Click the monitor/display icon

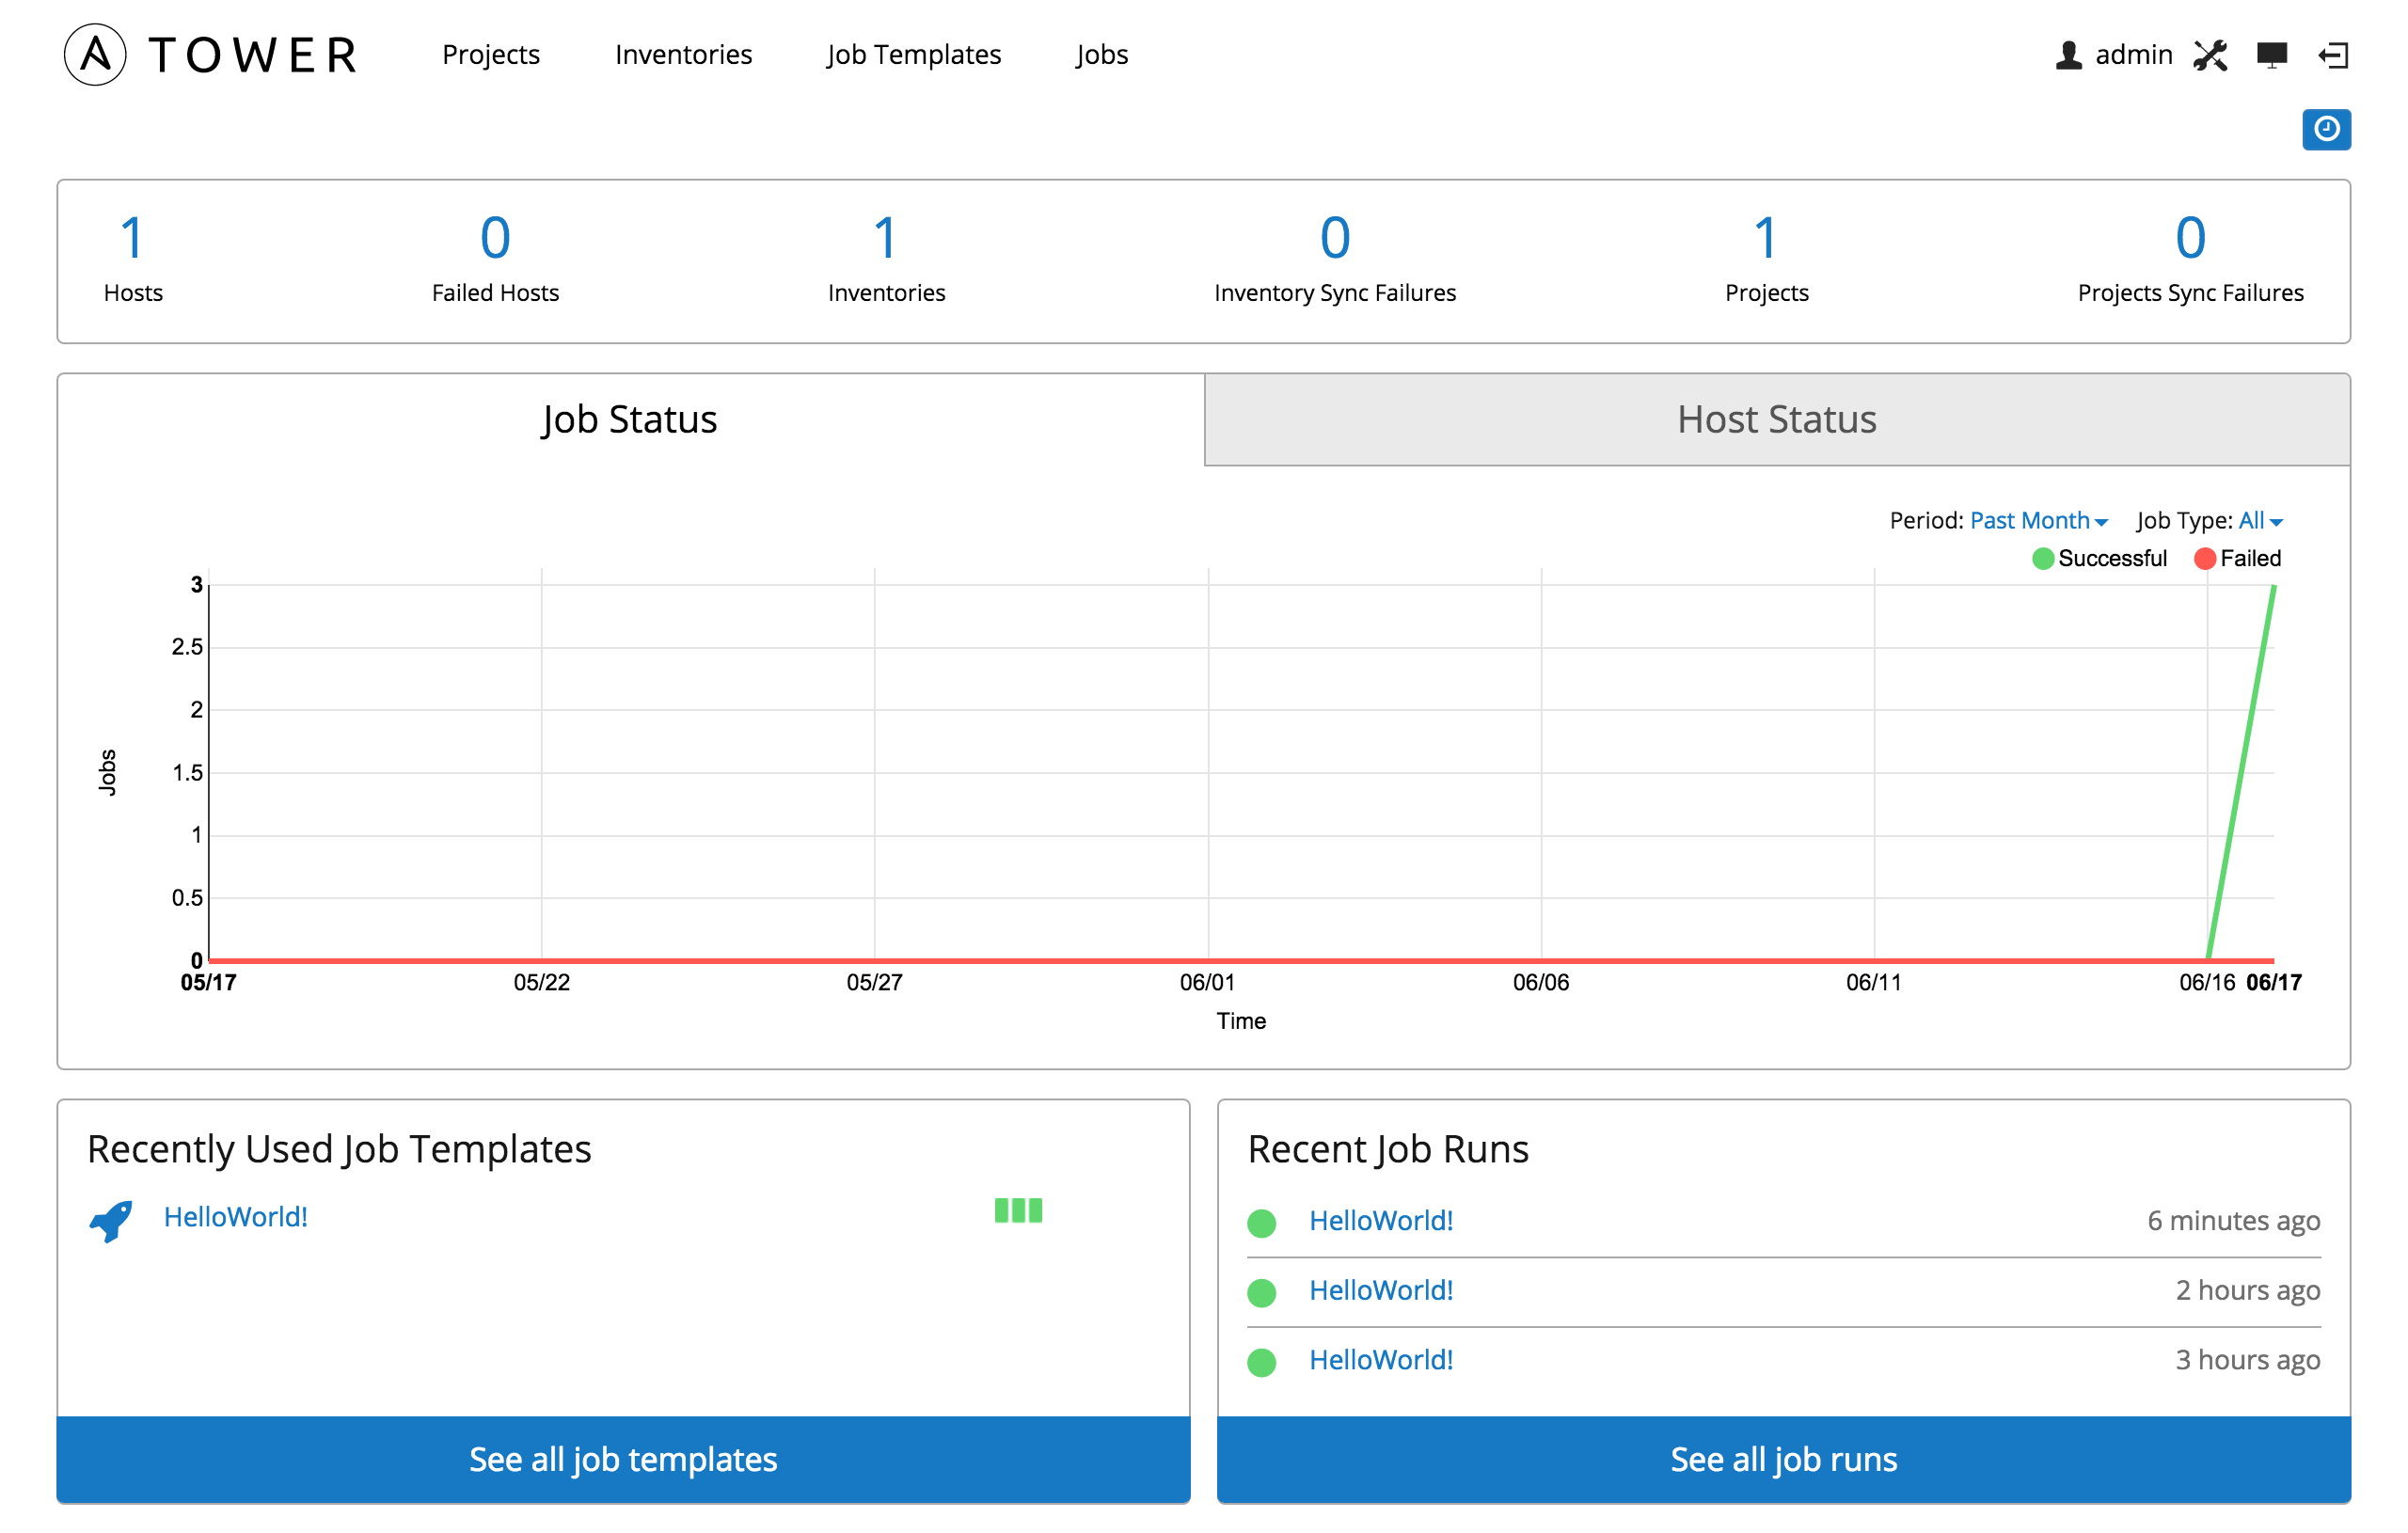pyautogui.click(x=2273, y=53)
